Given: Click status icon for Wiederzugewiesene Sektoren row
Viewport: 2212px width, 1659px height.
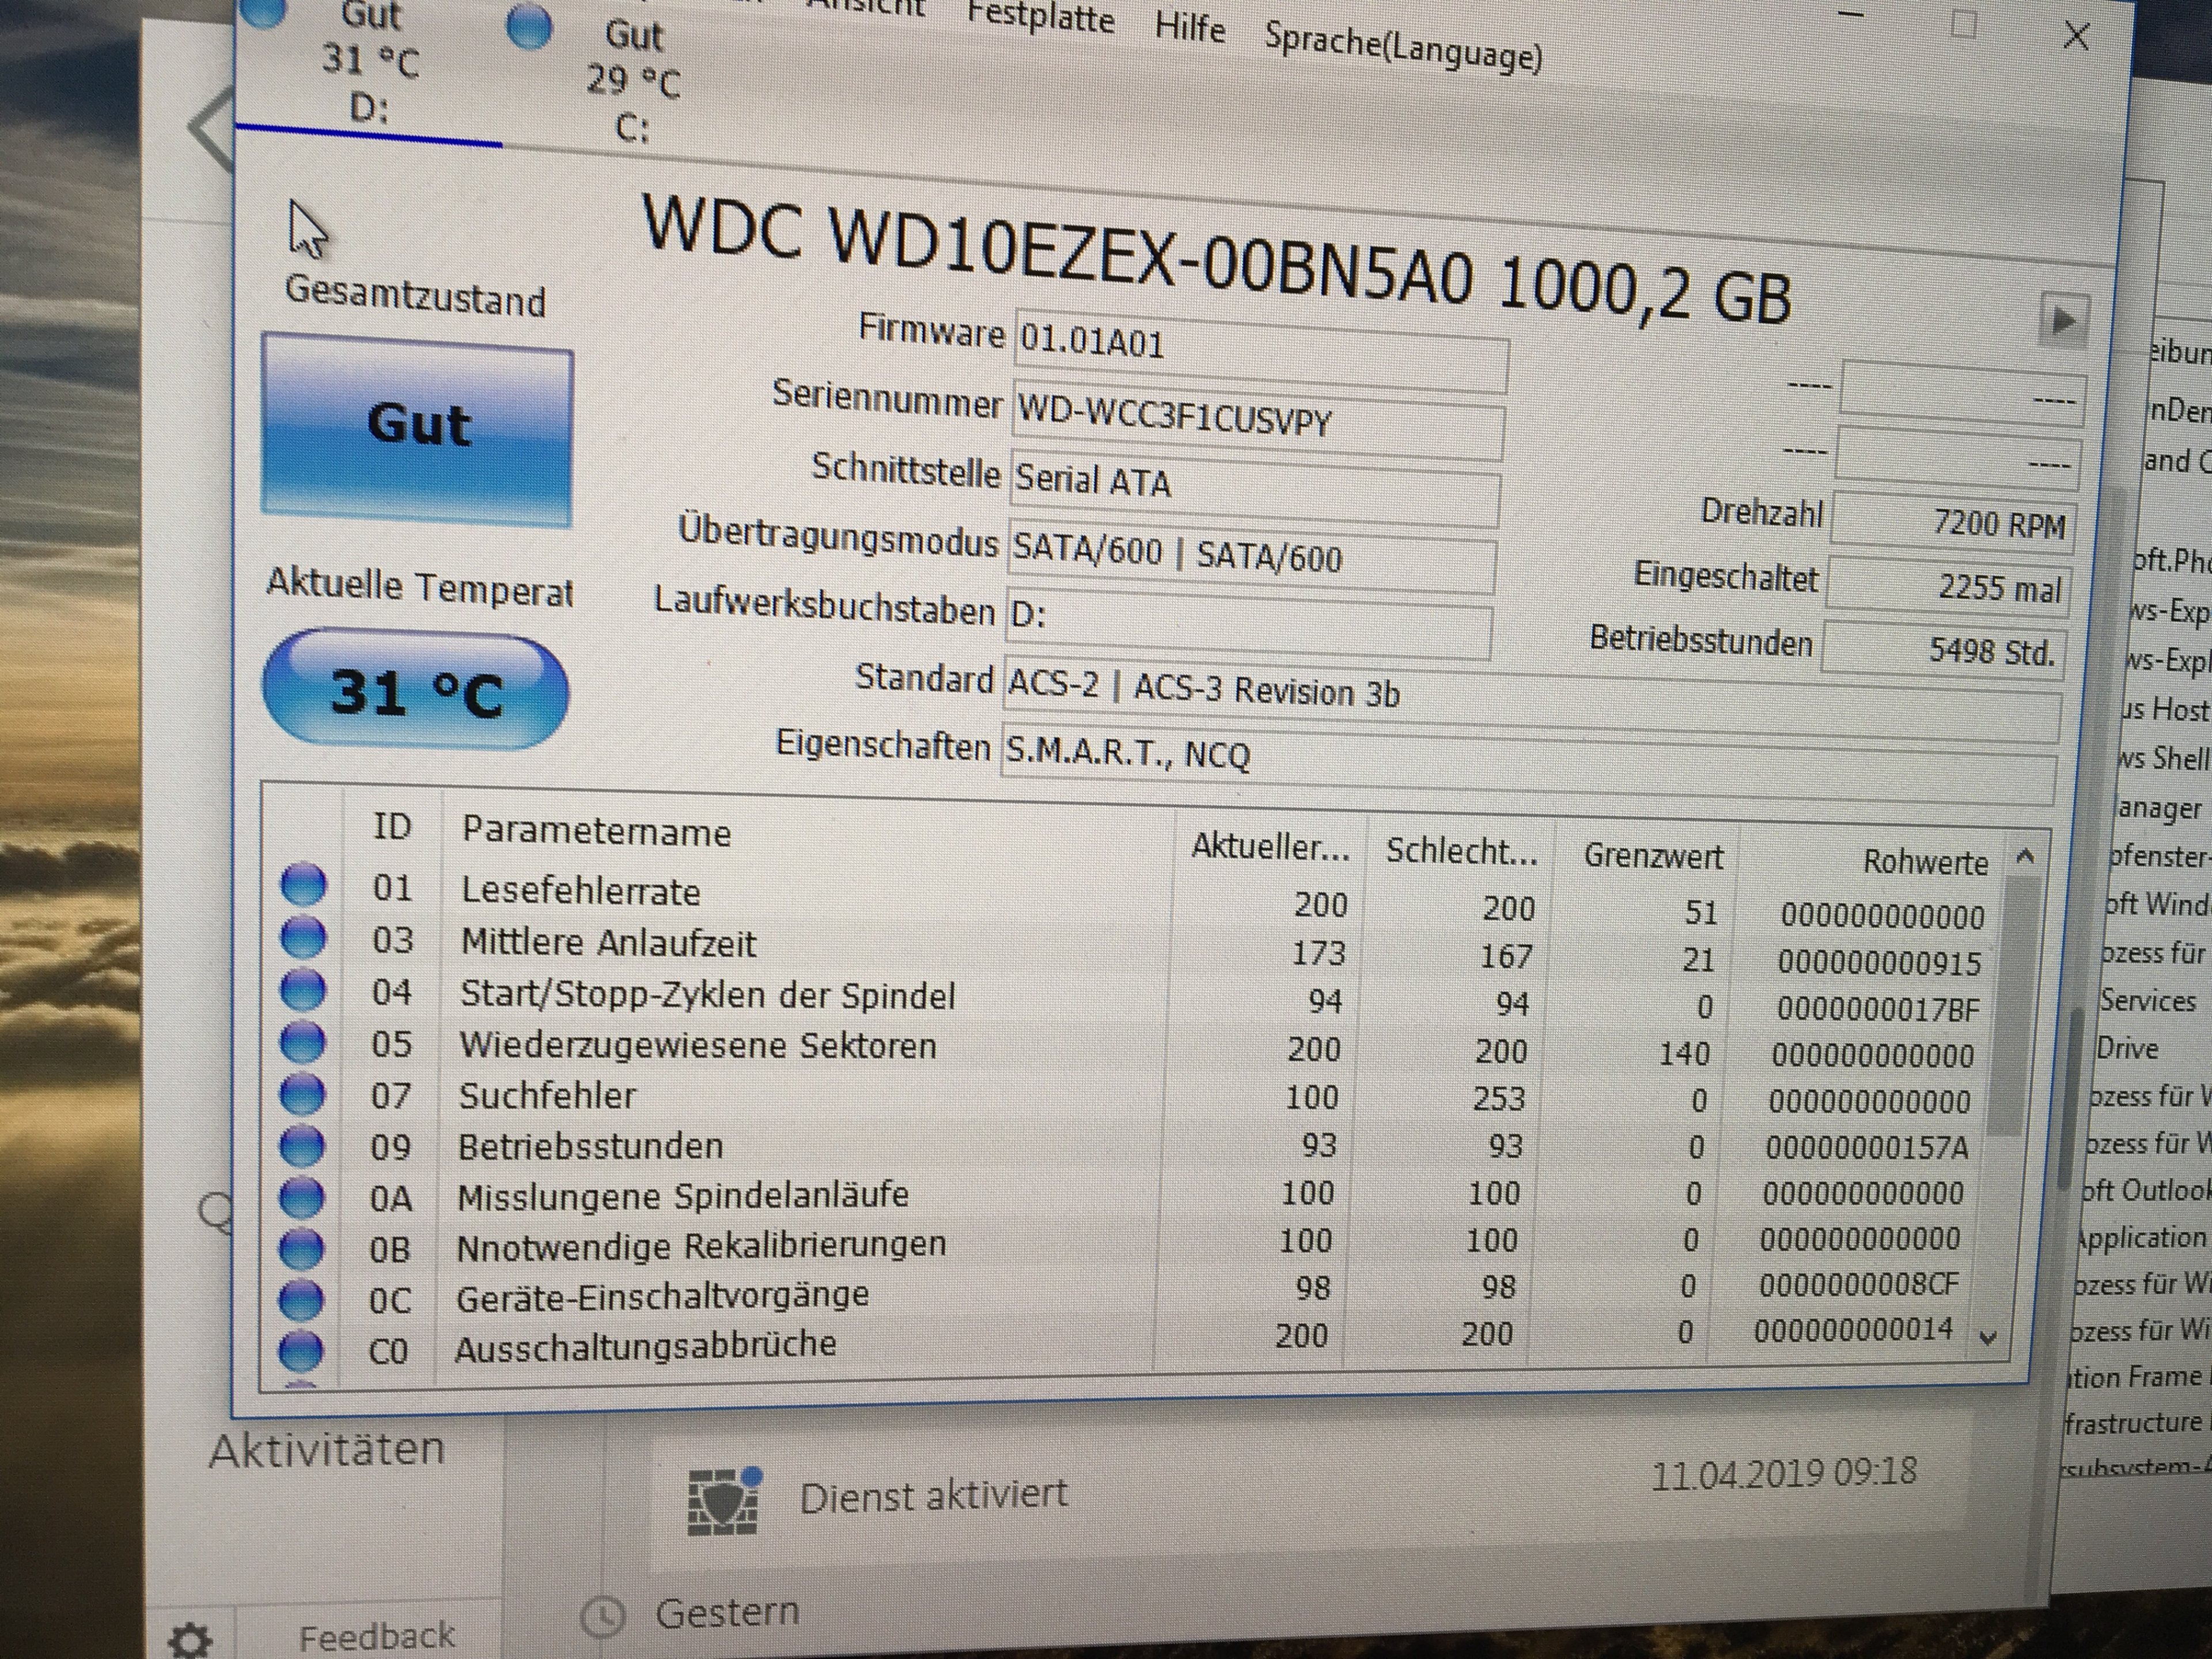Looking at the screenshot, I should click(x=302, y=1042).
